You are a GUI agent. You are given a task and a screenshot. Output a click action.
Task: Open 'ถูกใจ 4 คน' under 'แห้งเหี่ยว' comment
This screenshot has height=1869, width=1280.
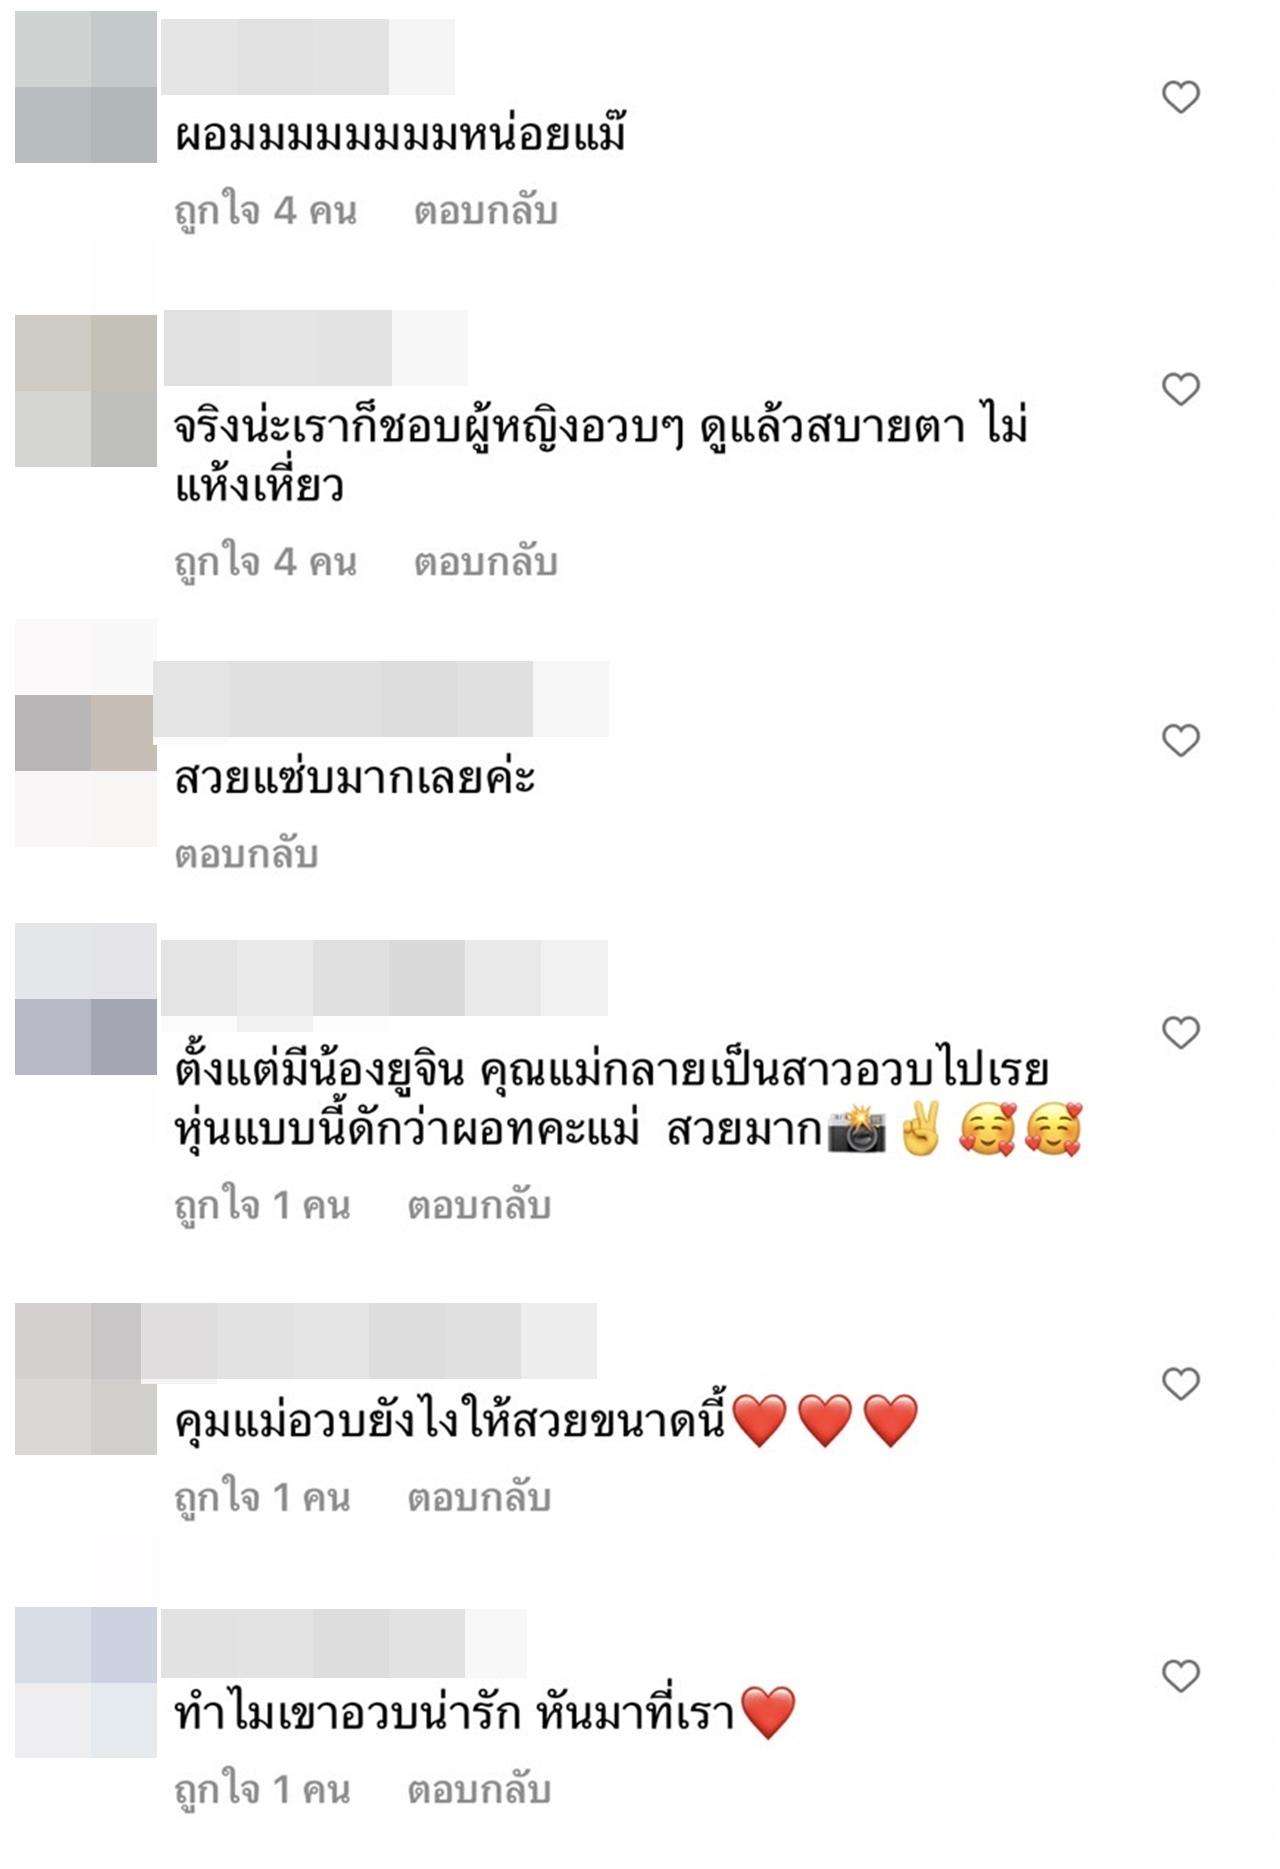click(265, 564)
